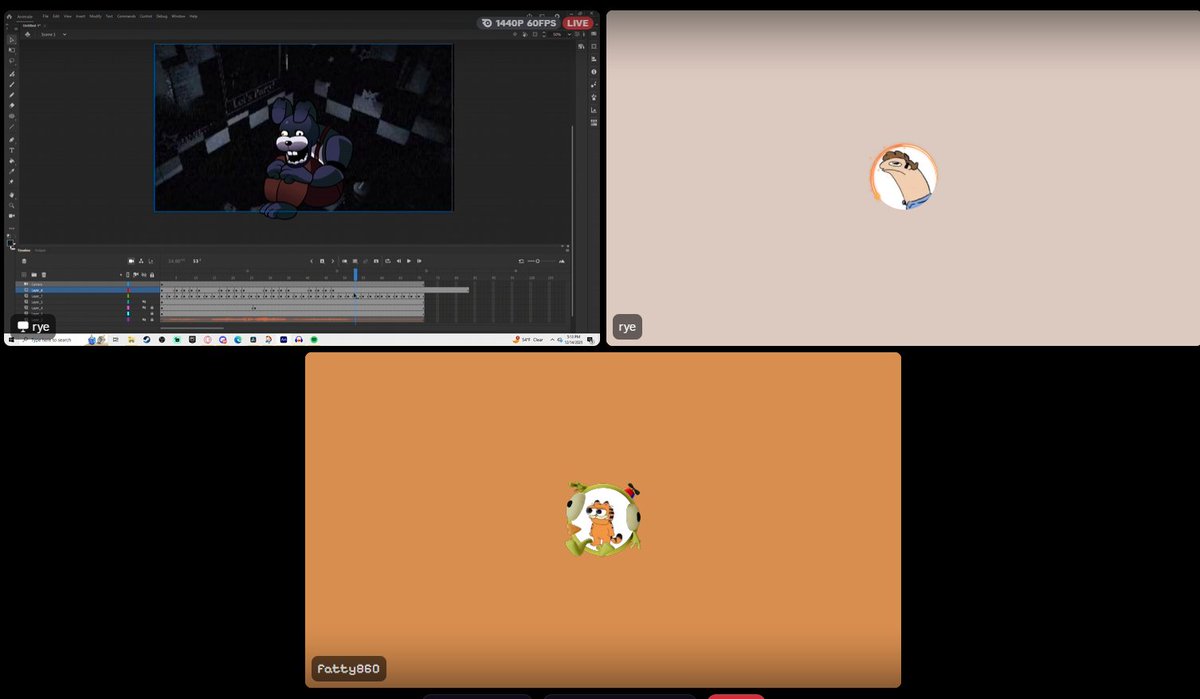Create a new layer folder in timeline

(34, 275)
